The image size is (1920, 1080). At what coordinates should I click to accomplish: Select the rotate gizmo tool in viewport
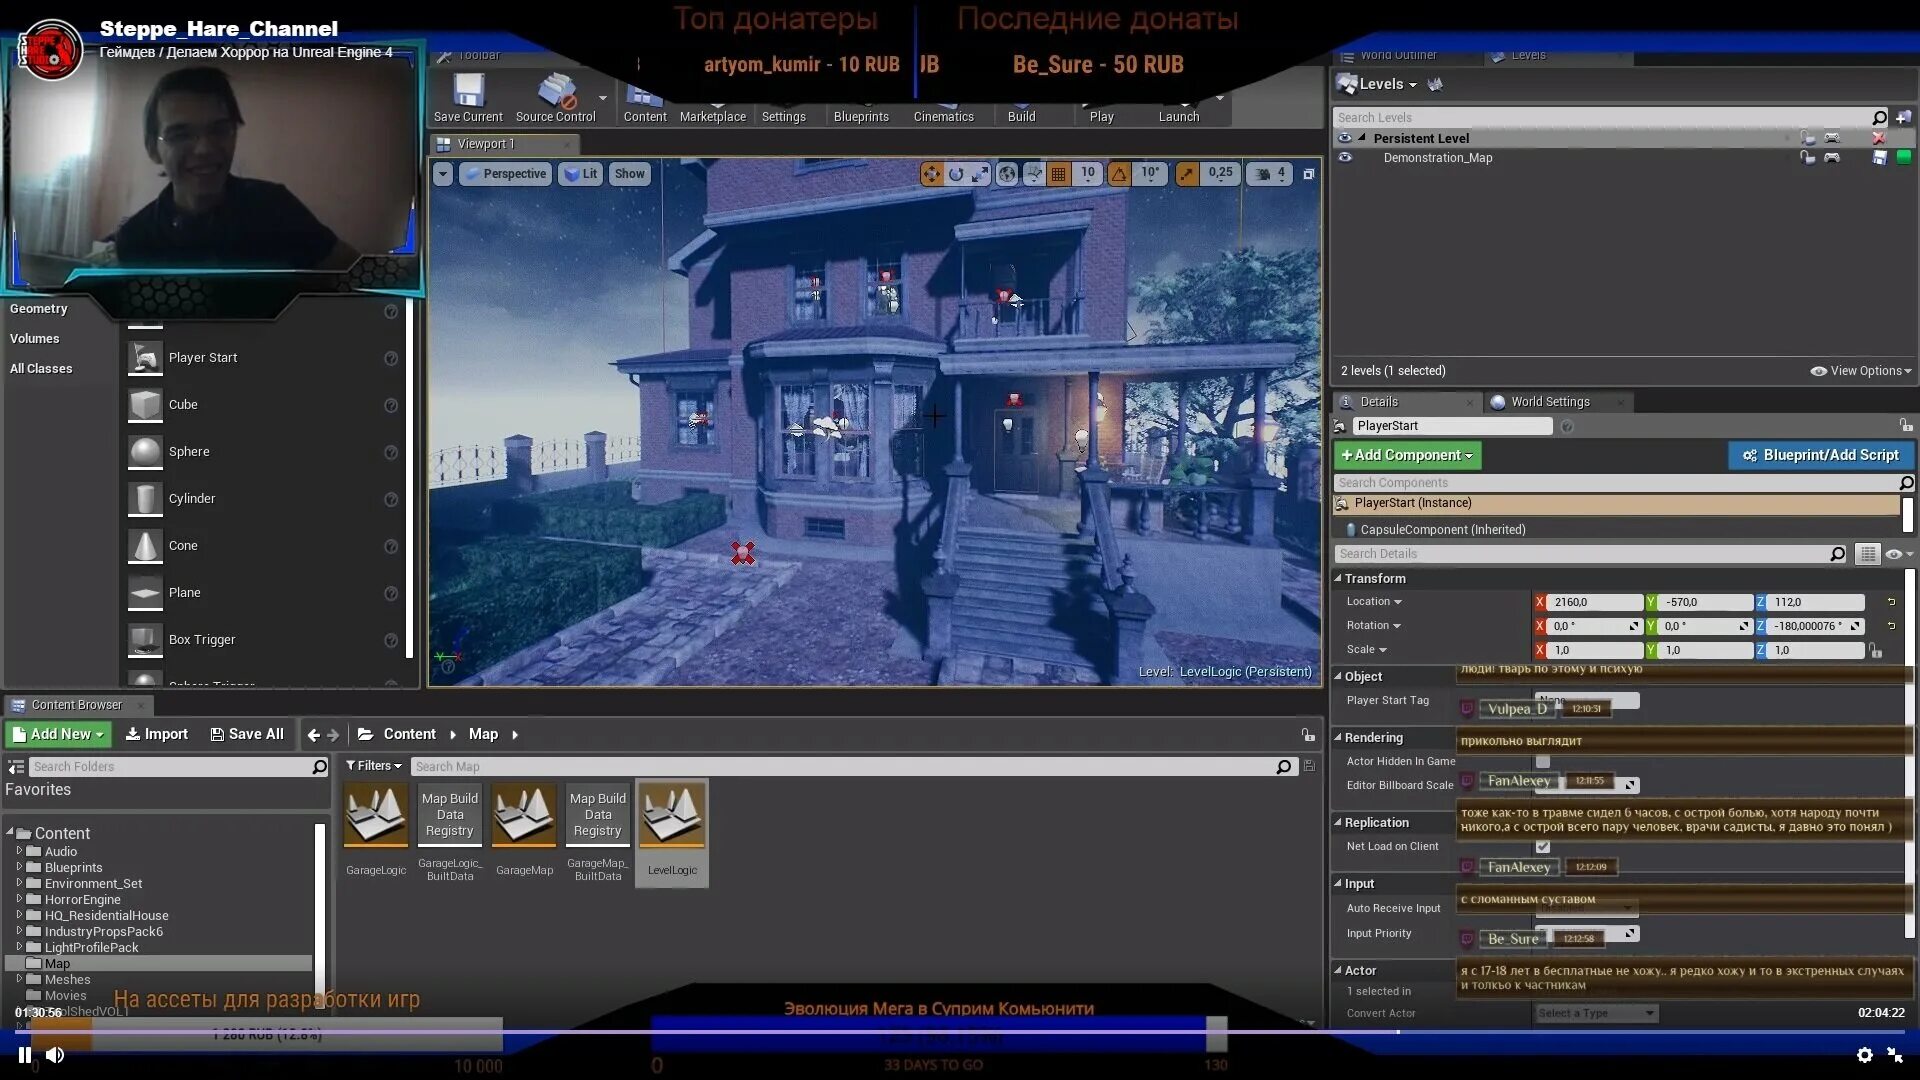[x=956, y=174]
